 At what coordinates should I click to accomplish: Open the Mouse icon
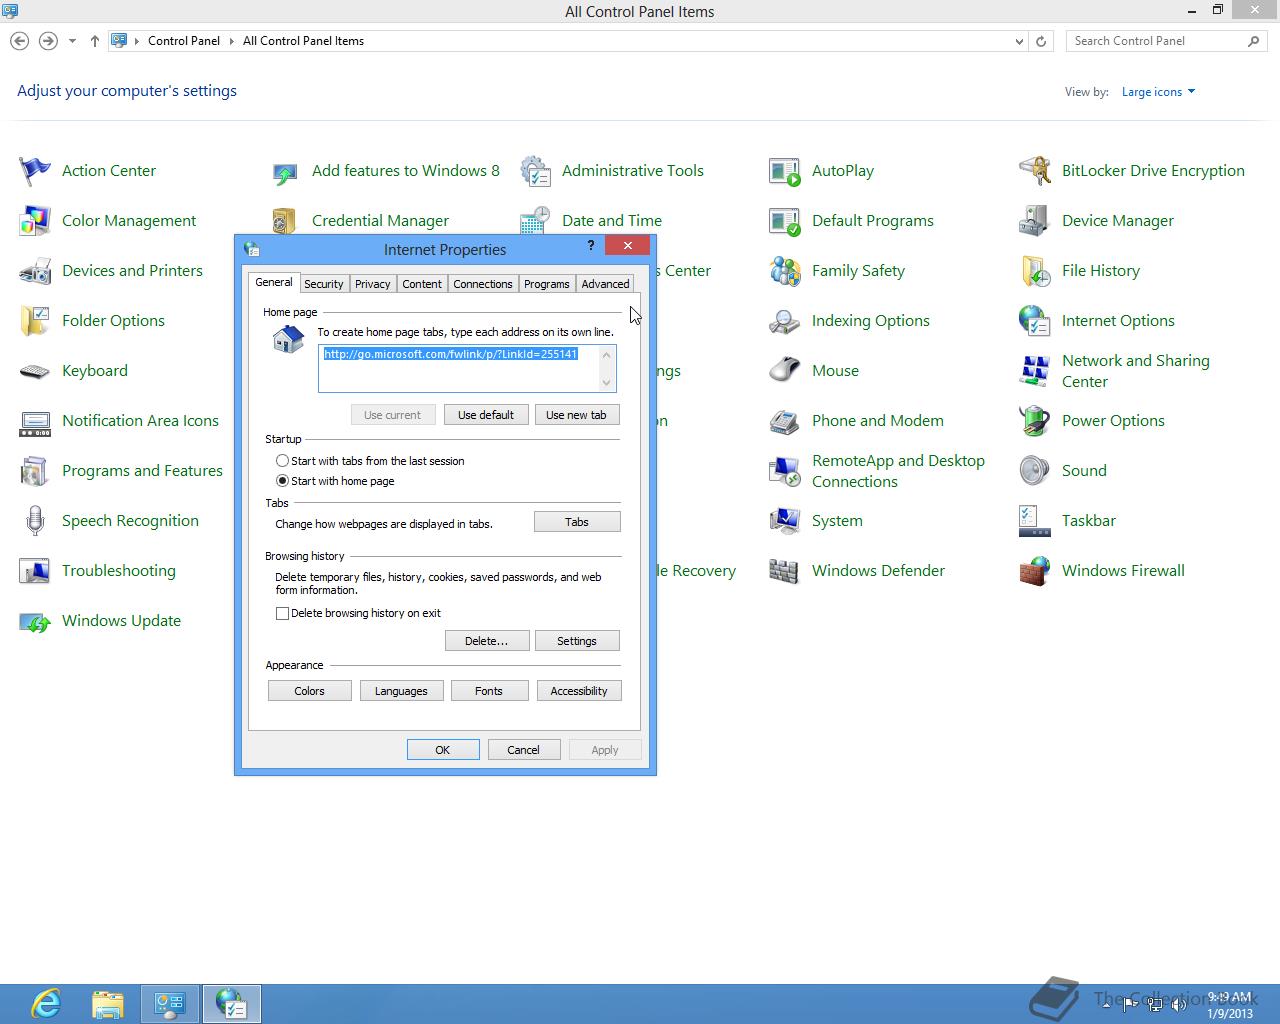785,371
